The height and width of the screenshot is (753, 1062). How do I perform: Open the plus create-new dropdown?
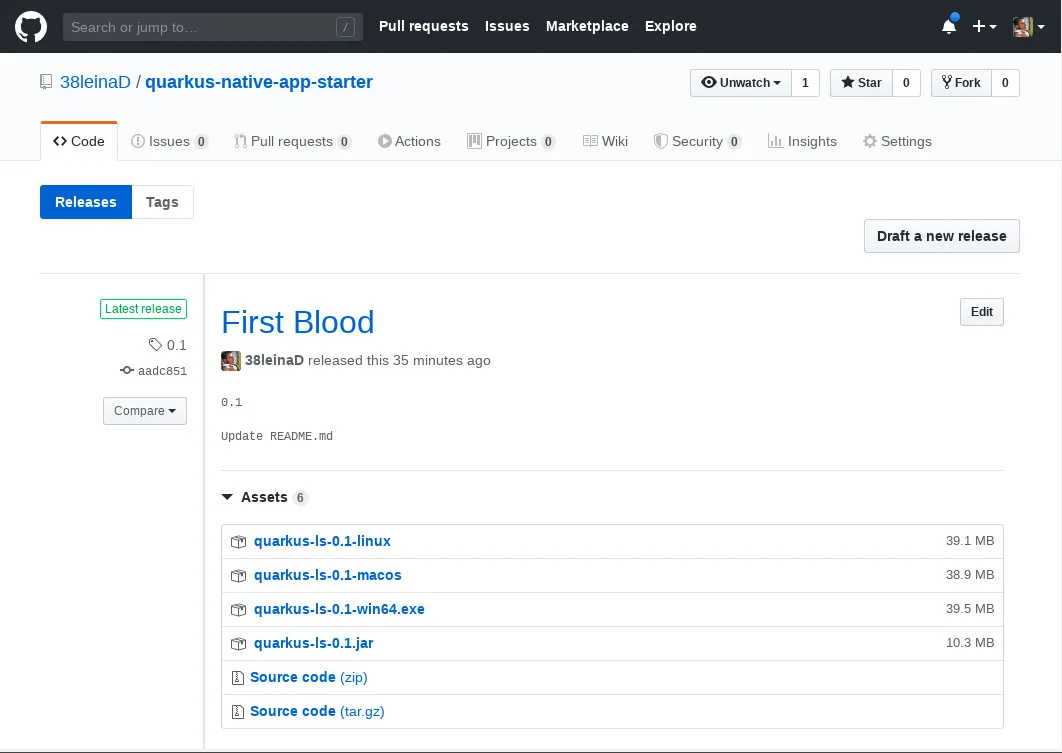coord(984,26)
